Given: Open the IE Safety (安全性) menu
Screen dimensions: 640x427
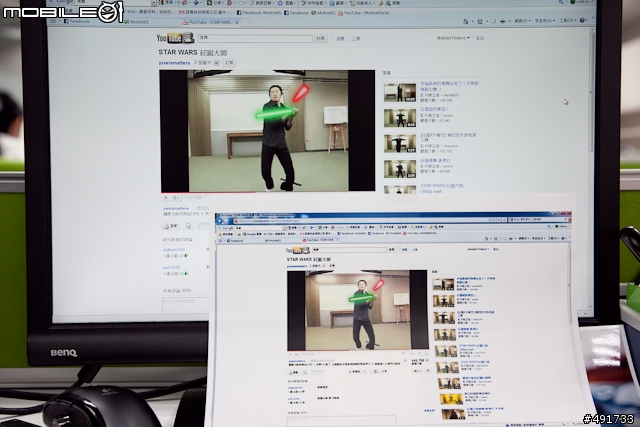Looking at the screenshot, I should click(x=545, y=20).
